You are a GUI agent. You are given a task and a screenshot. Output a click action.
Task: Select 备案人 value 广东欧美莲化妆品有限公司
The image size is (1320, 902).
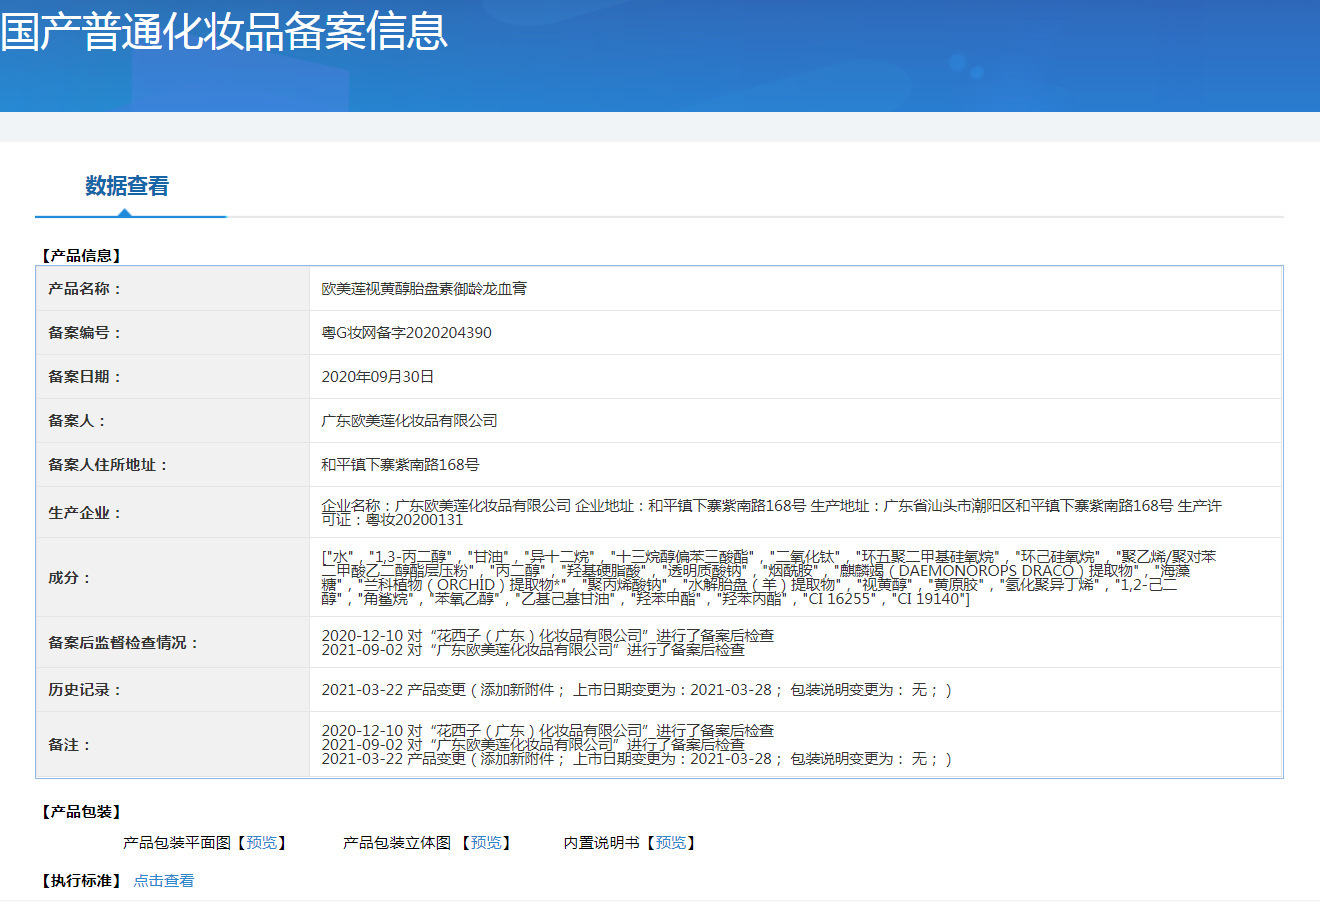(x=409, y=421)
